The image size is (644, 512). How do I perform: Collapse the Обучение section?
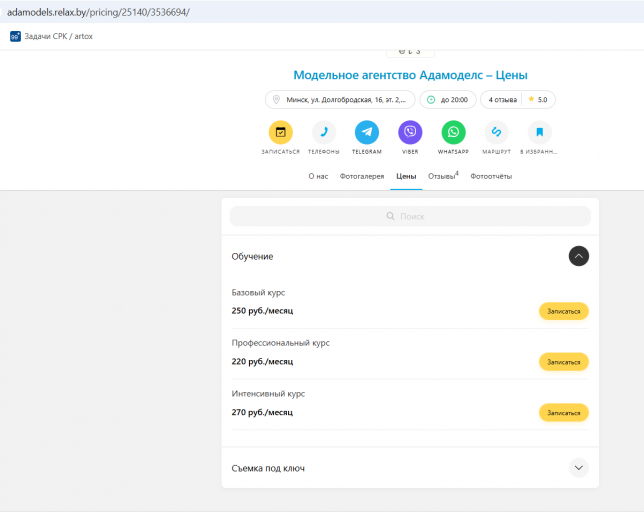point(579,256)
